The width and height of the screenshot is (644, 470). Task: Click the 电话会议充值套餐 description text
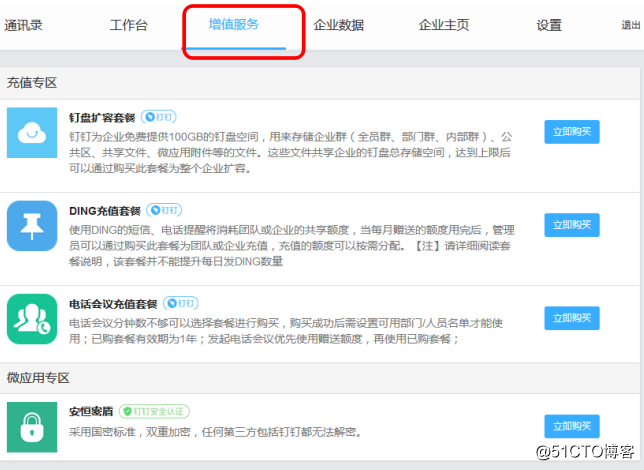point(286,331)
